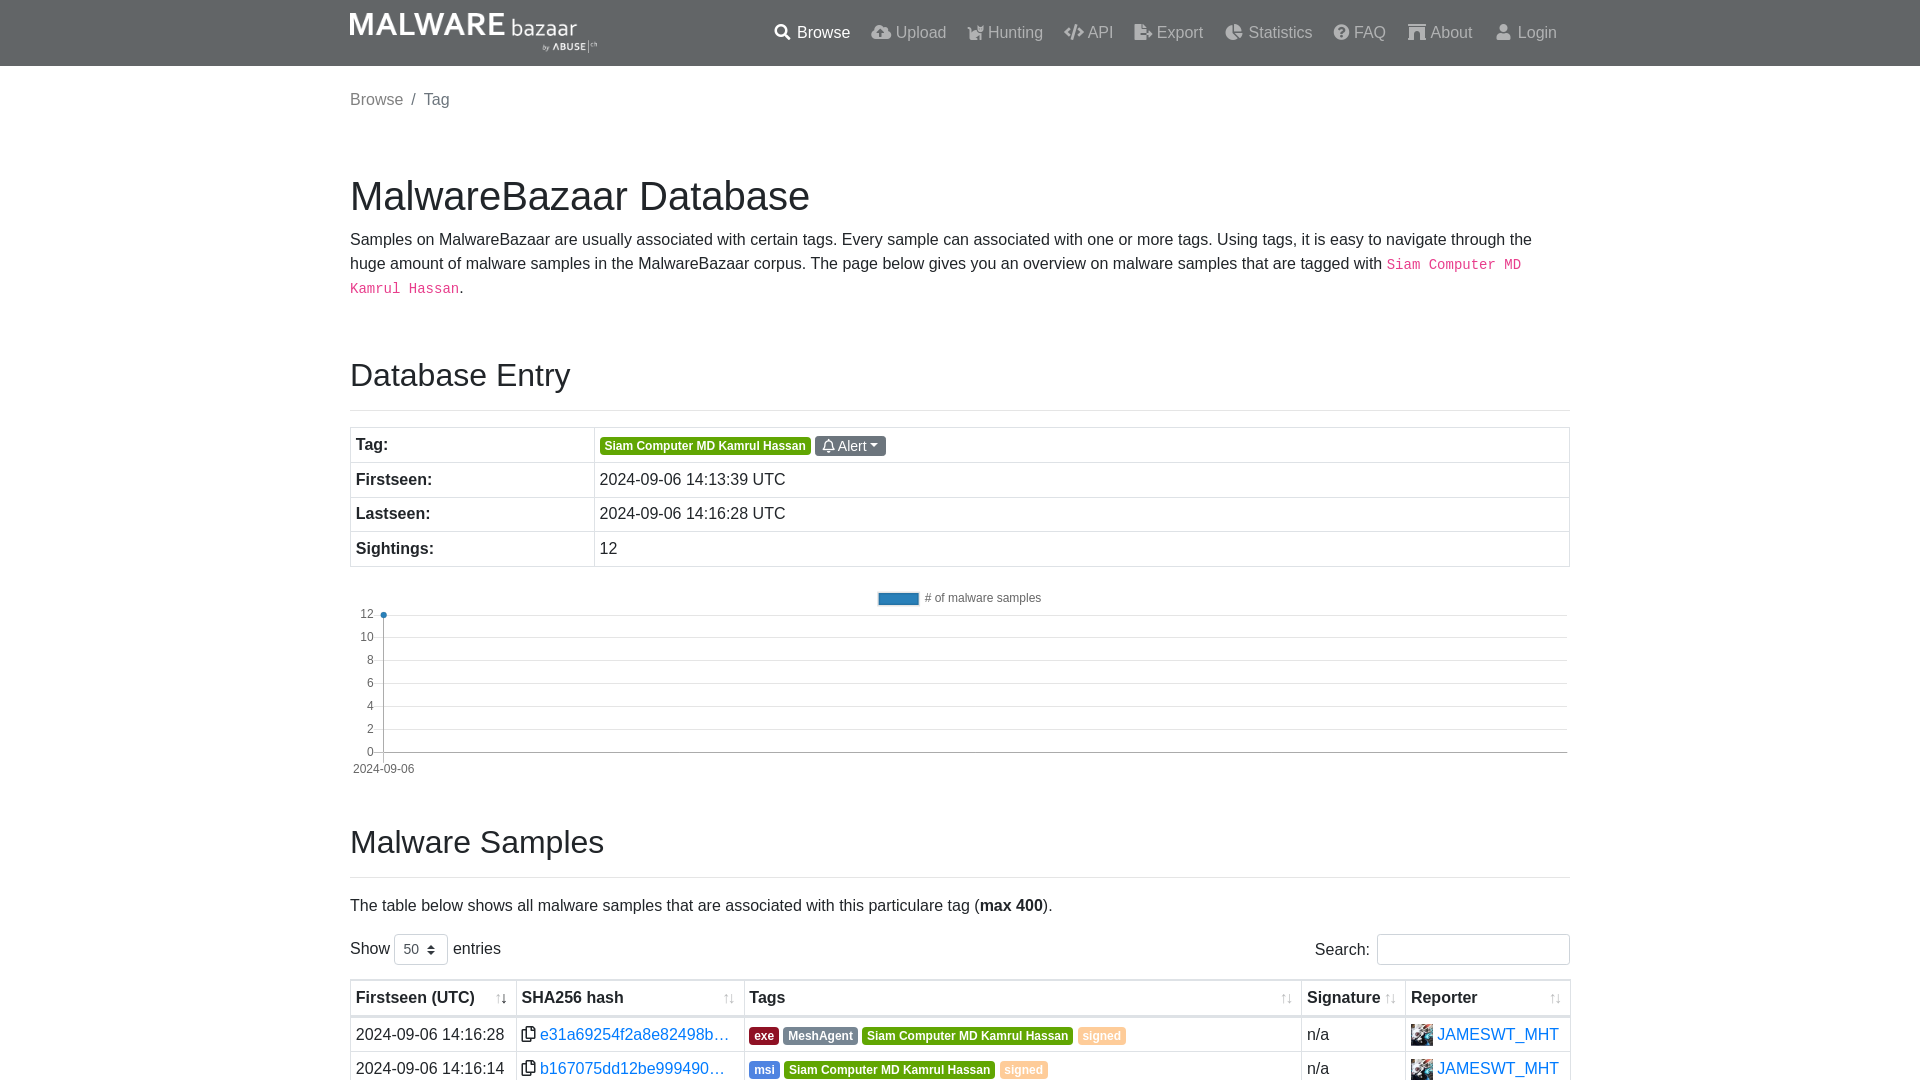The image size is (1920, 1080).
Task: Open sample hash e31a69254f2a8e82498b link
Action: [x=634, y=1035]
